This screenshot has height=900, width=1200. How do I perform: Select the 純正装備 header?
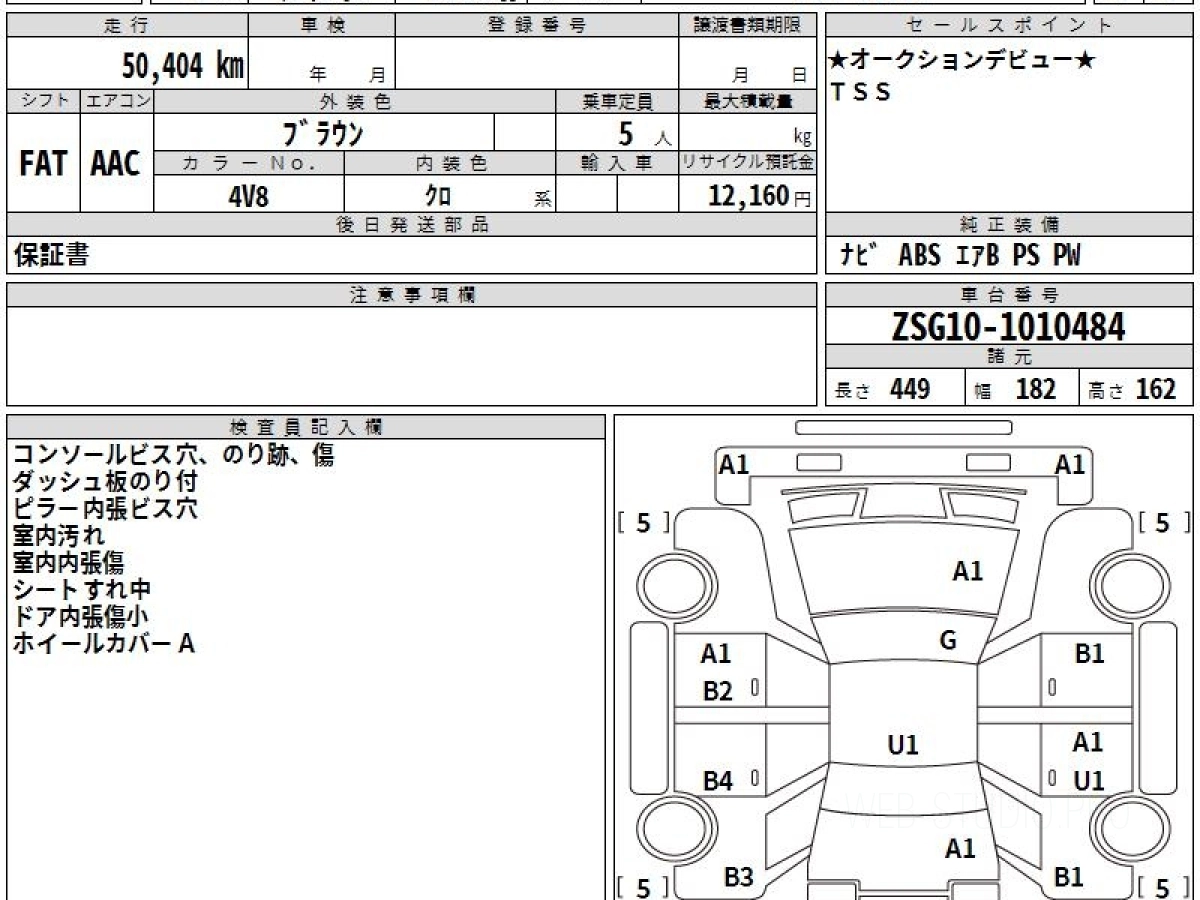click(1010, 225)
